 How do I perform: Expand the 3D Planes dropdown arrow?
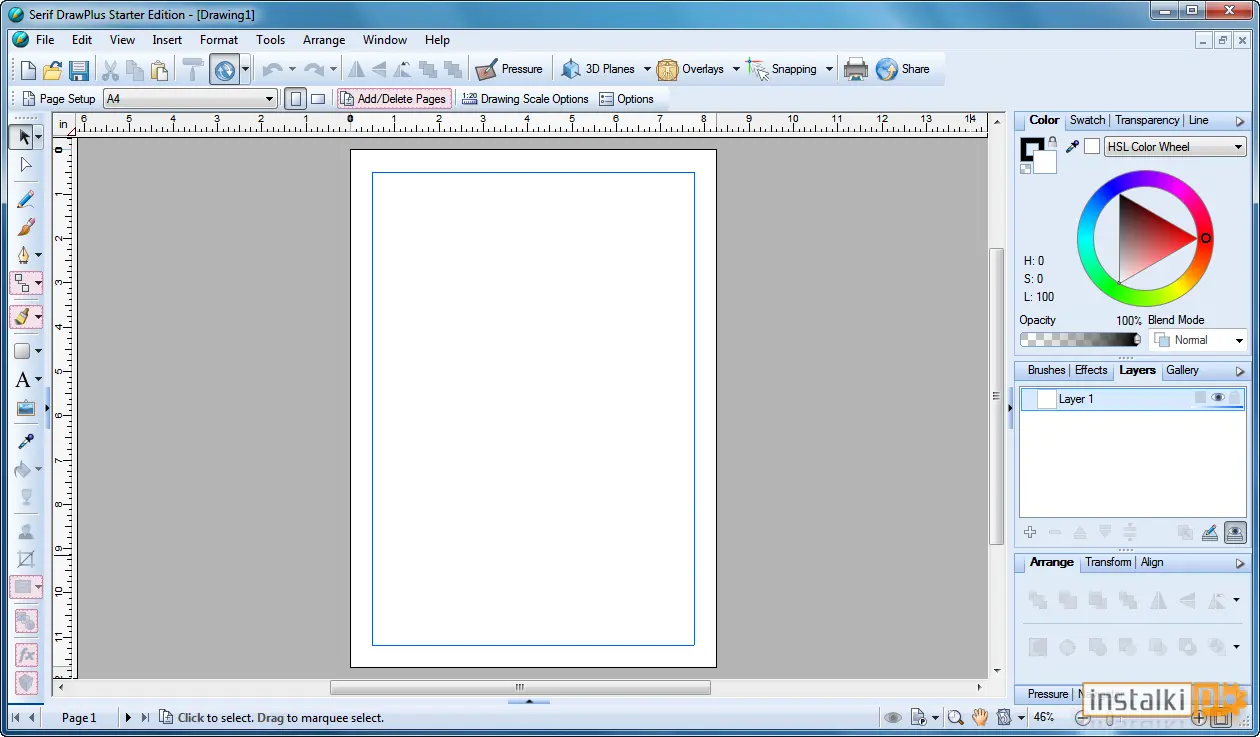647,70
